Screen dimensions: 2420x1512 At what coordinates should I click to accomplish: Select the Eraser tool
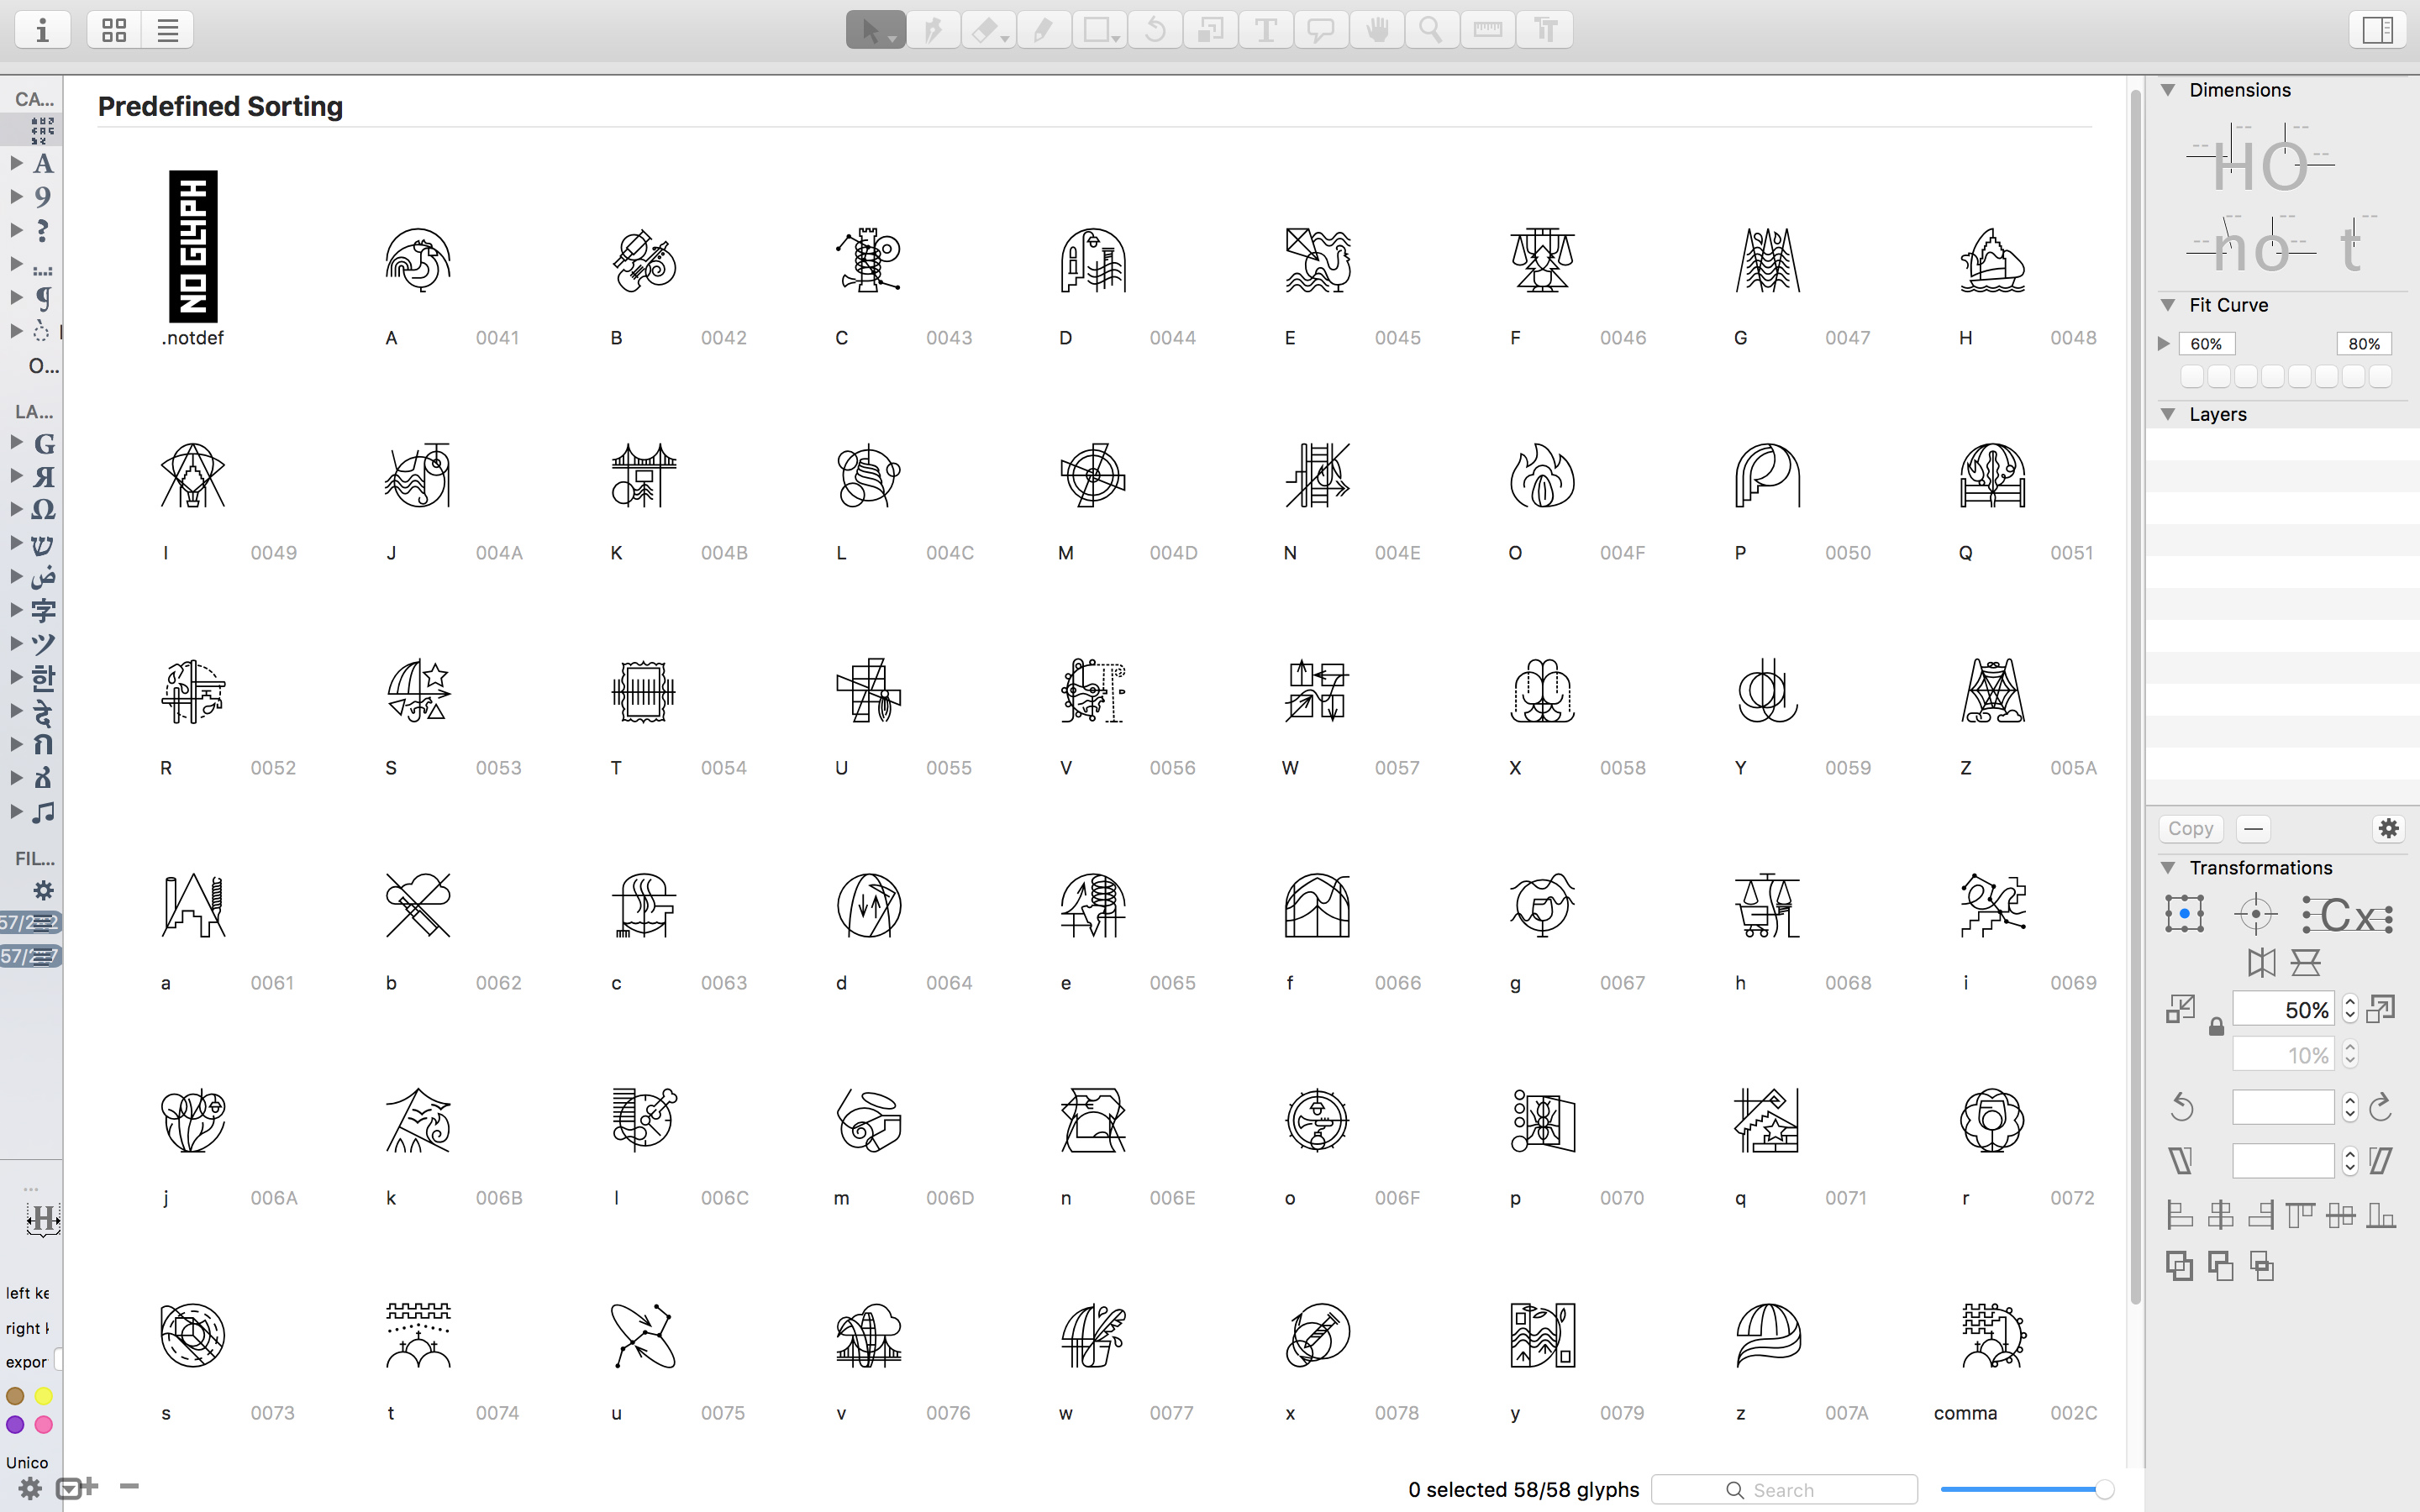(989, 30)
